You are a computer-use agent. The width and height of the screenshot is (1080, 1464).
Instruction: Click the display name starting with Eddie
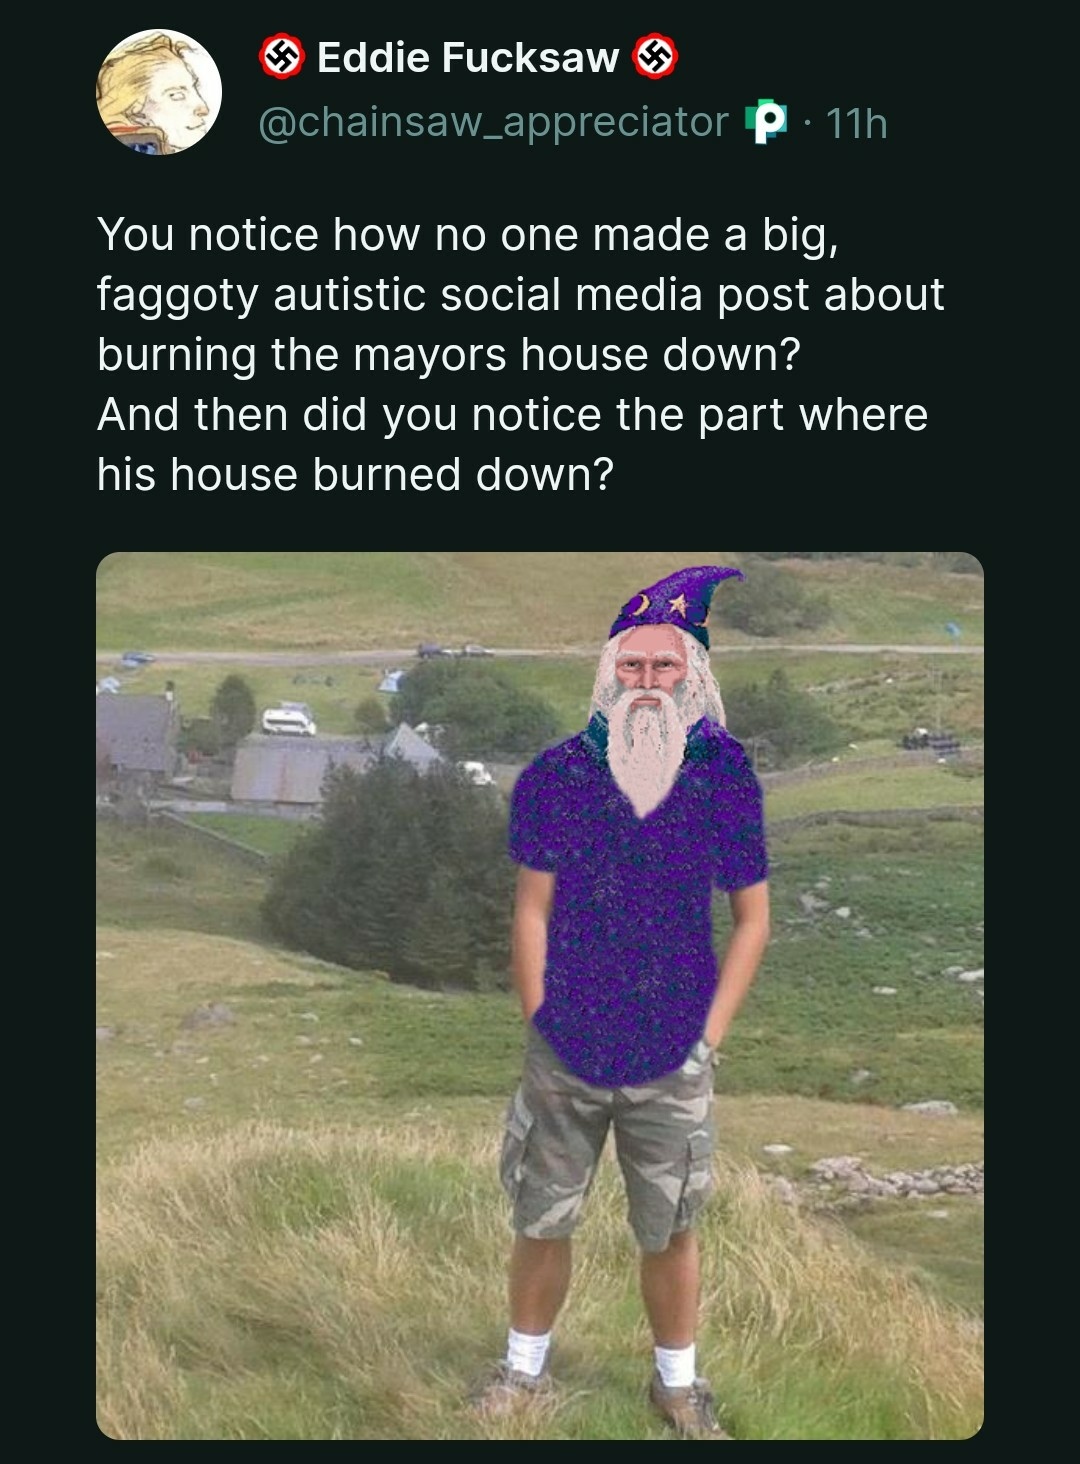coord(468,58)
